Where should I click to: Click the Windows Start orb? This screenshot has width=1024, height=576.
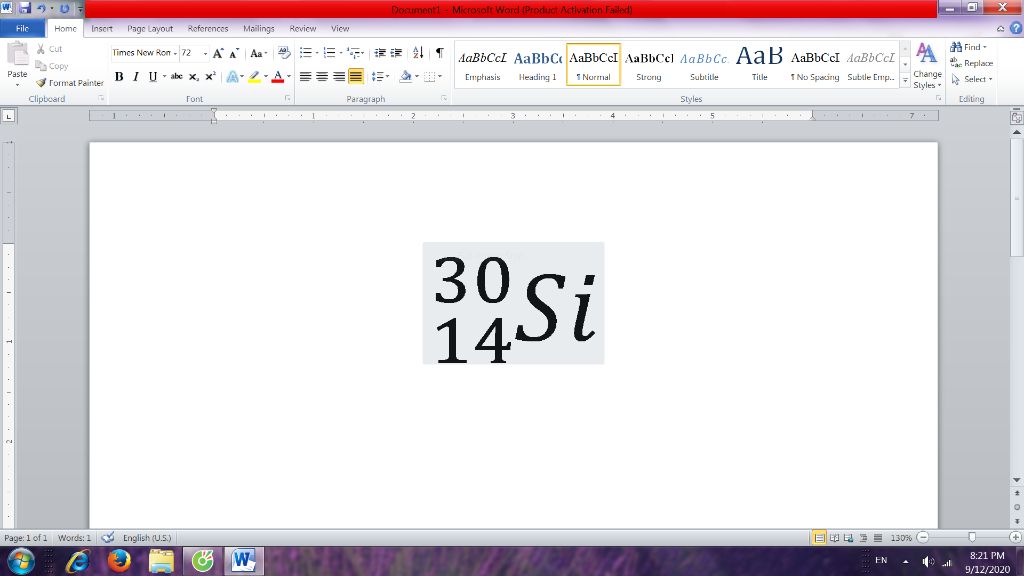pos(20,561)
